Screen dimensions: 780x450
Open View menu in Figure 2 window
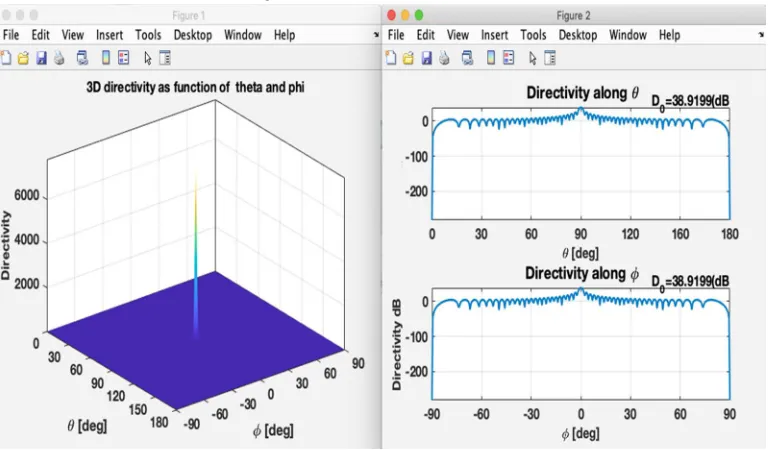click(x=458, y=35)
